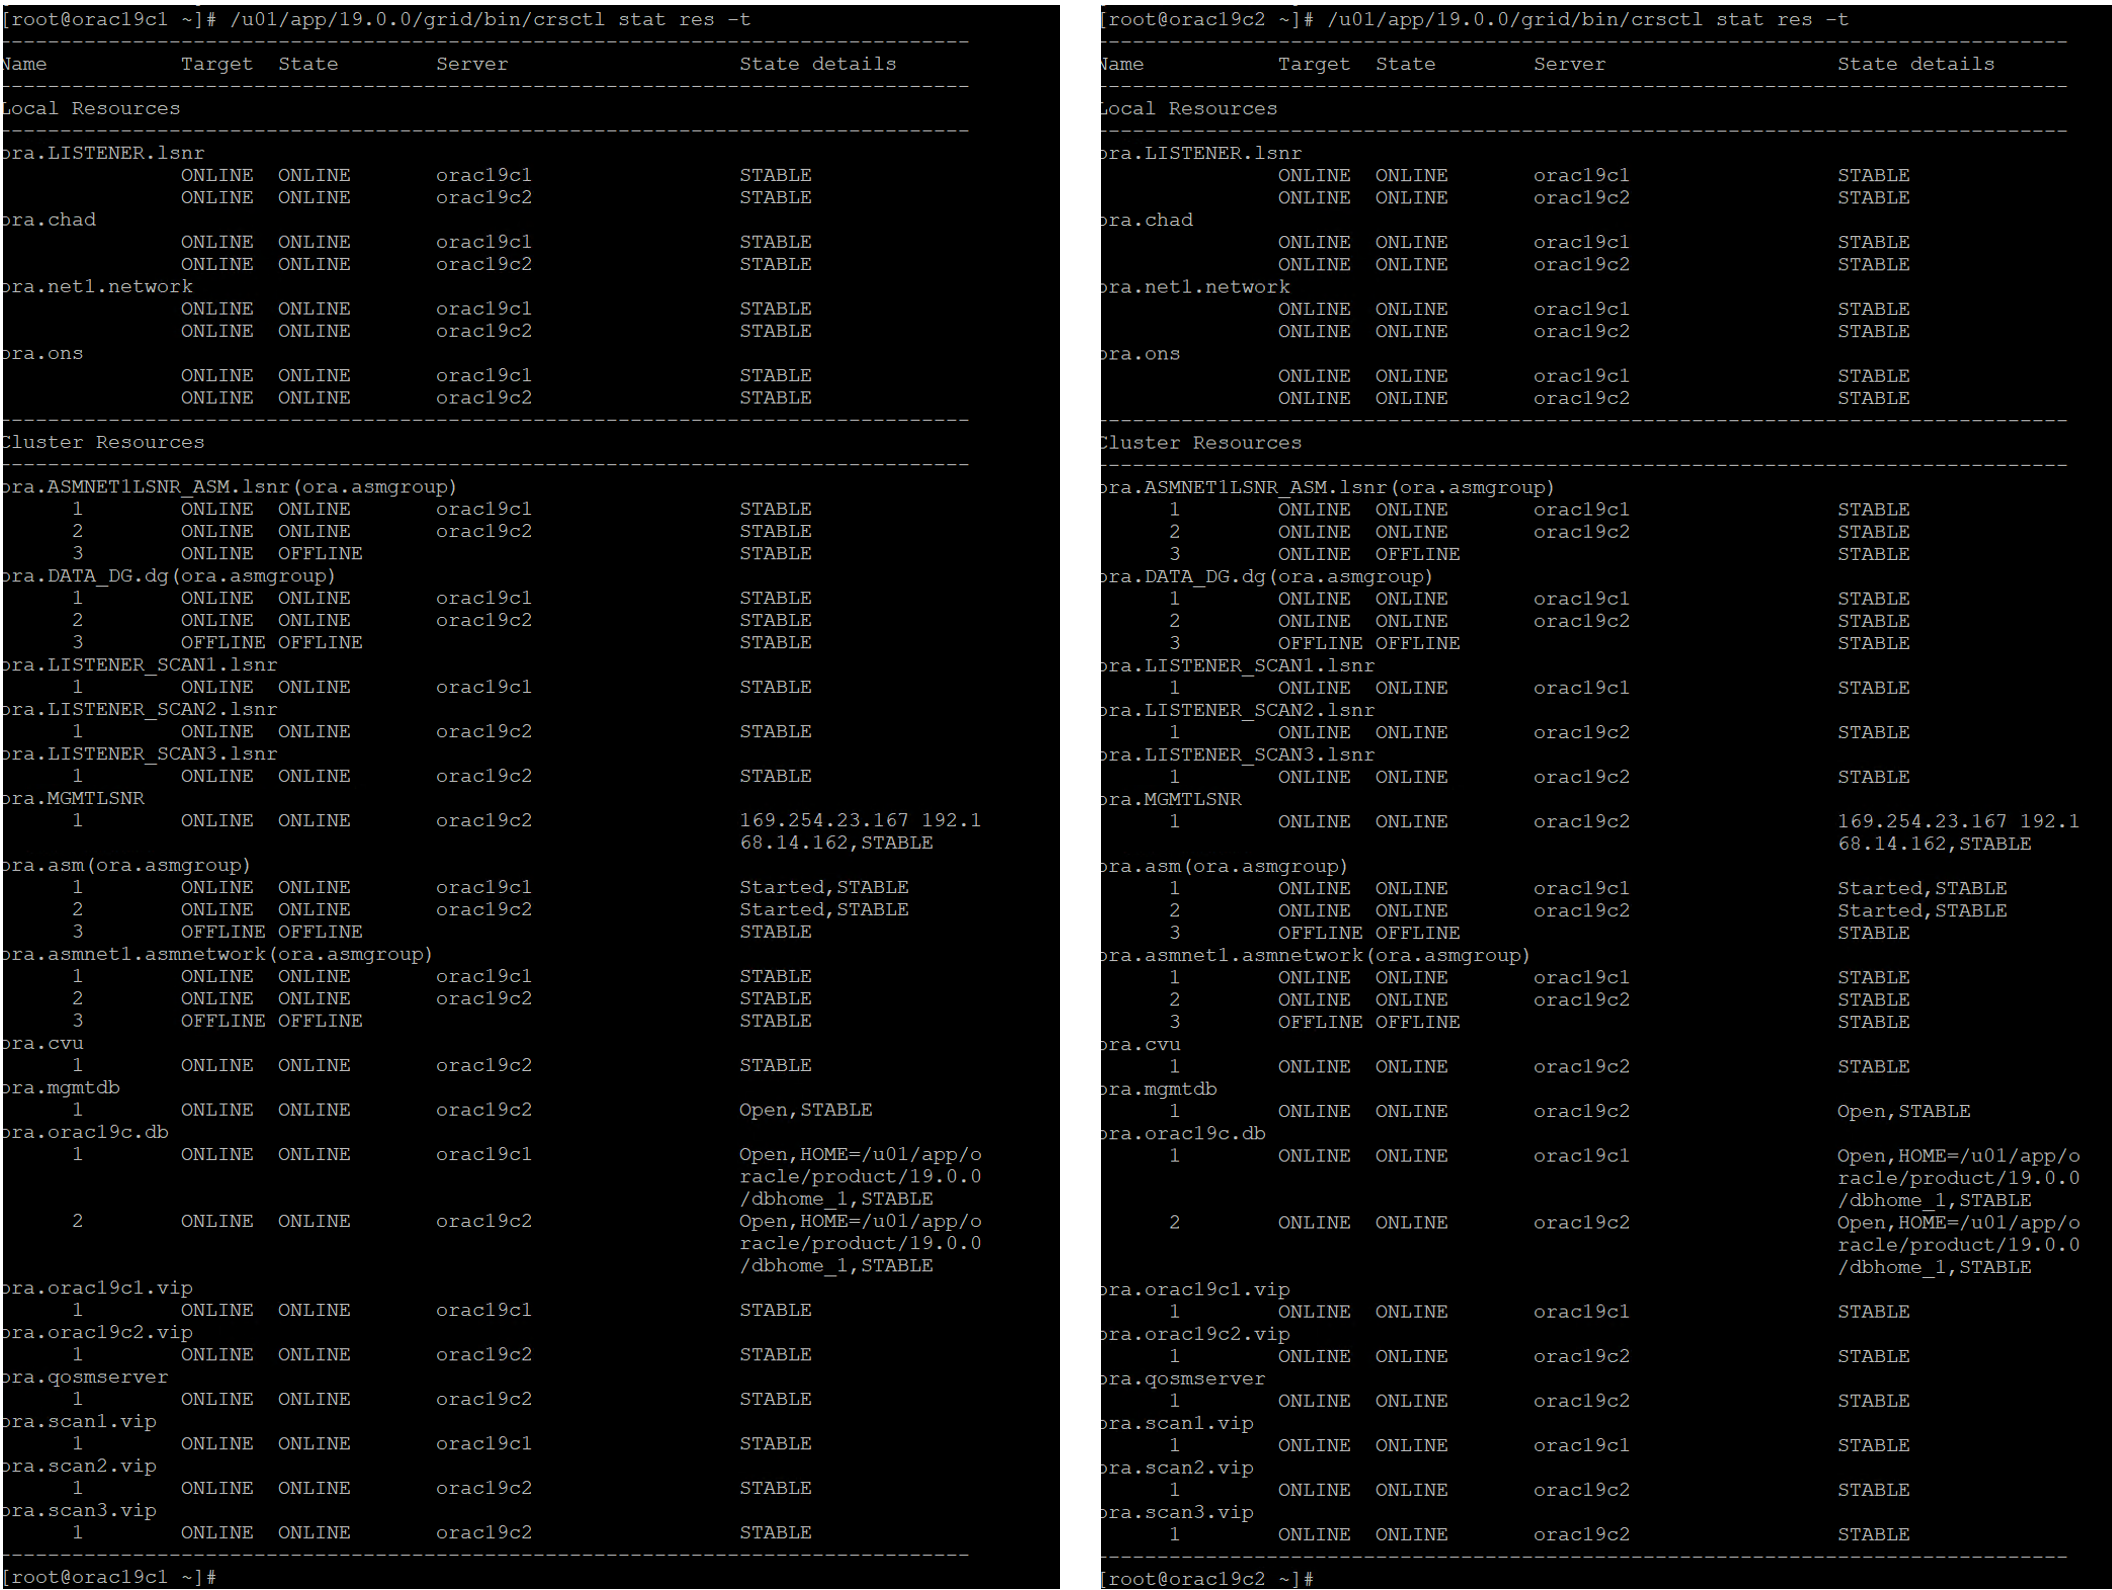Screen dimensions: 2112x1590
Task: Click ora.LISTENER.lsnr resource name in left terminal
Action: point(103,153)
